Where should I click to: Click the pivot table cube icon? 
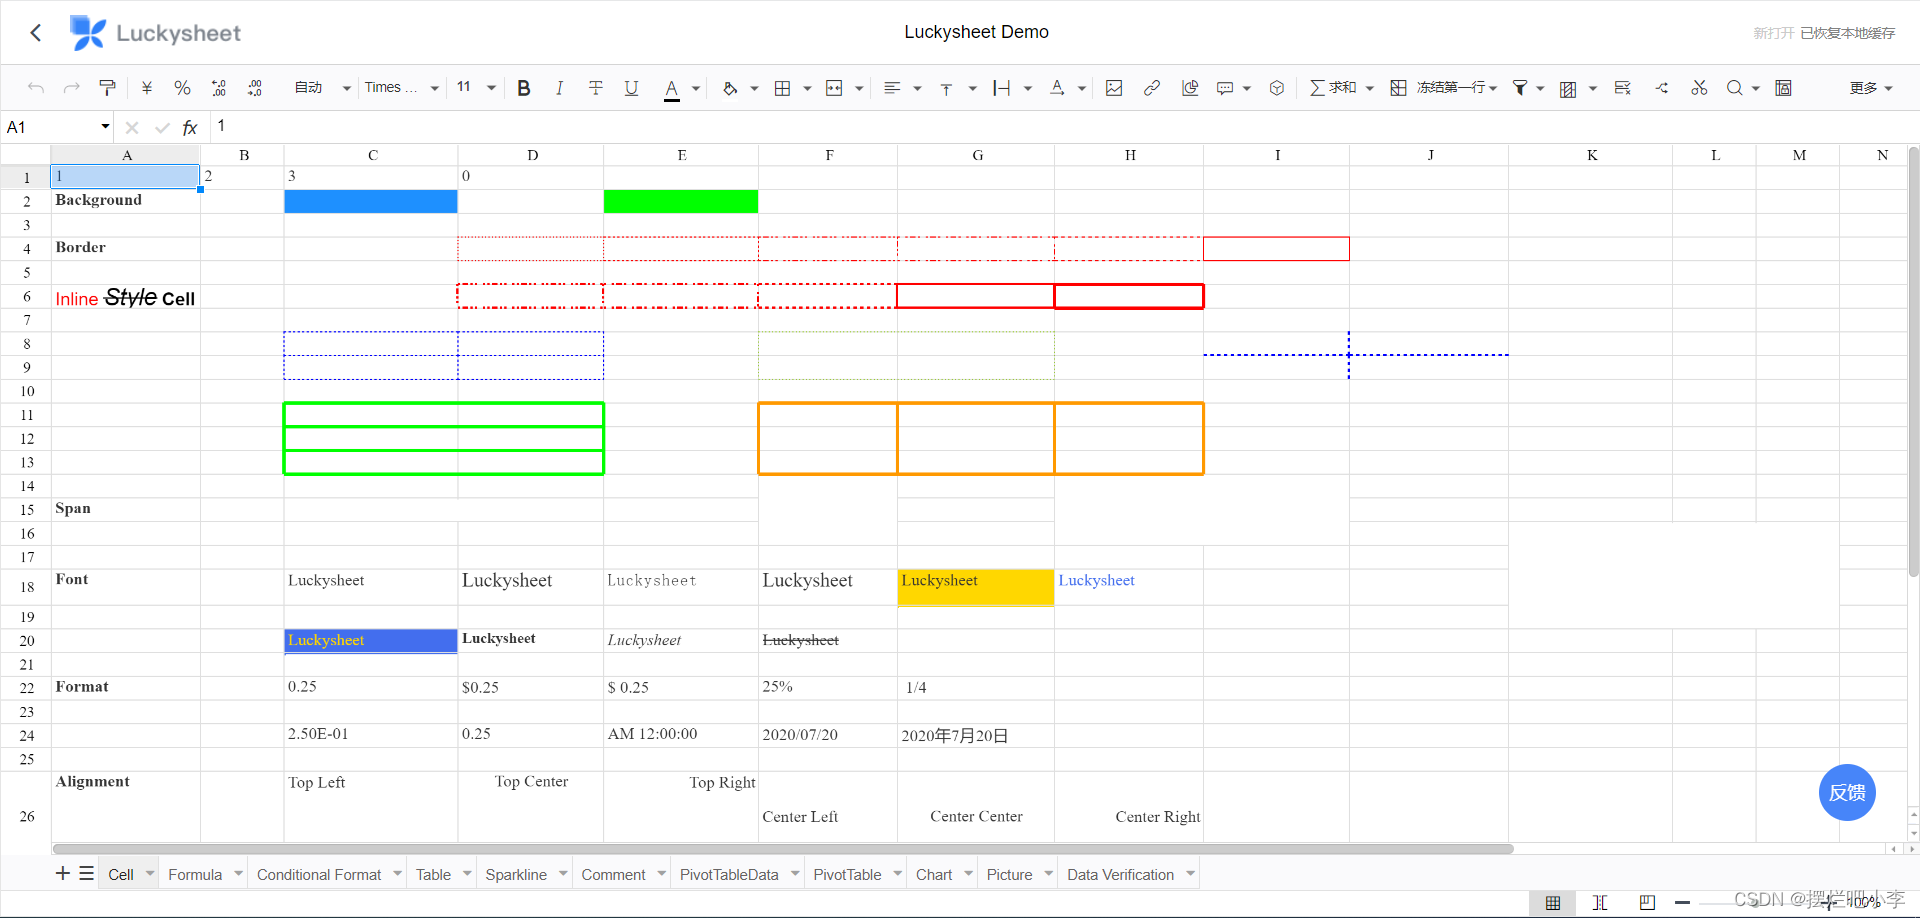point(1277,88)
